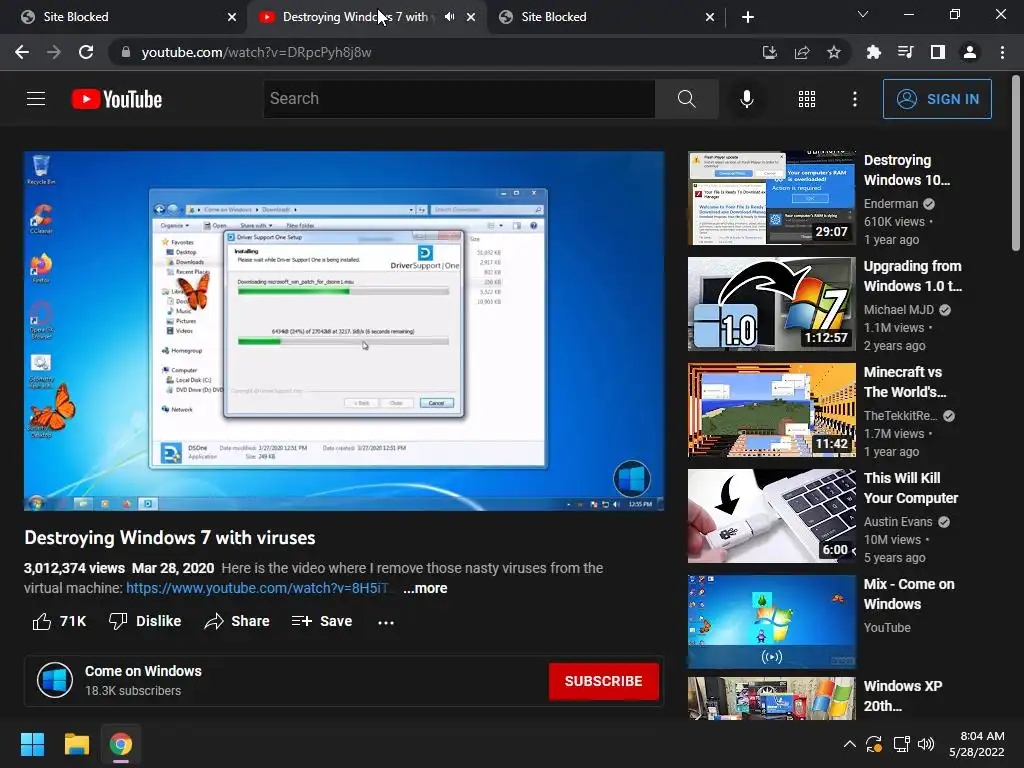Open the YouTube apps grid
This screenshot has width=1024, height=768.
(x=807, y=99)
